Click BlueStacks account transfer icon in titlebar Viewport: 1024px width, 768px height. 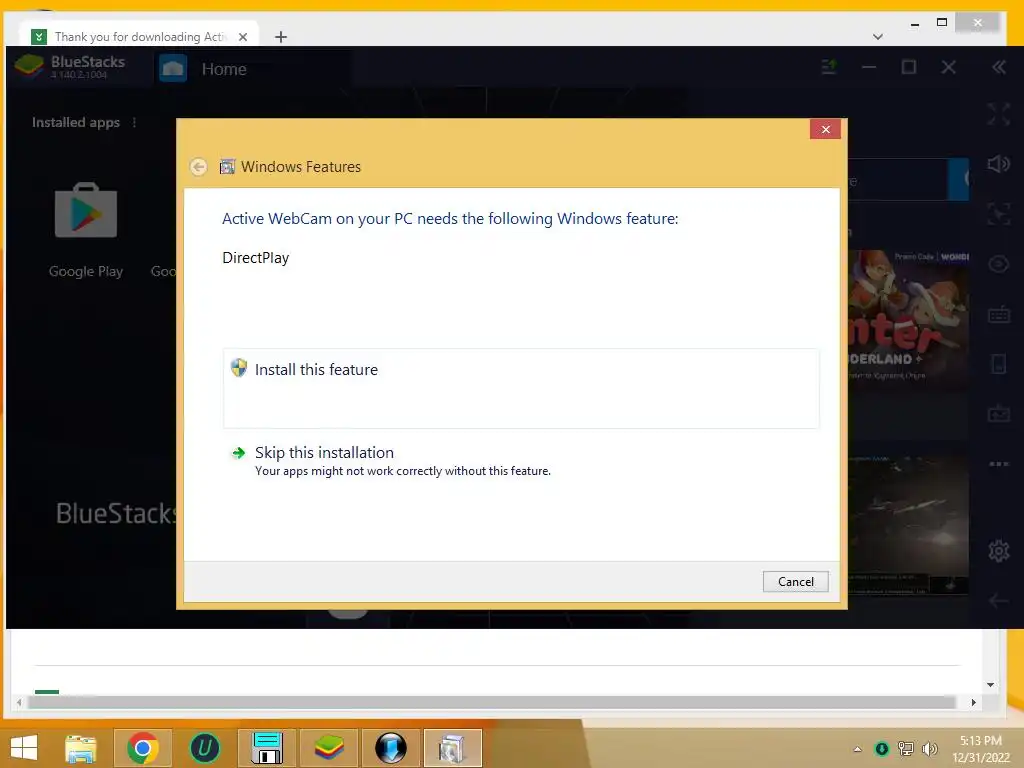coord(829,67)
